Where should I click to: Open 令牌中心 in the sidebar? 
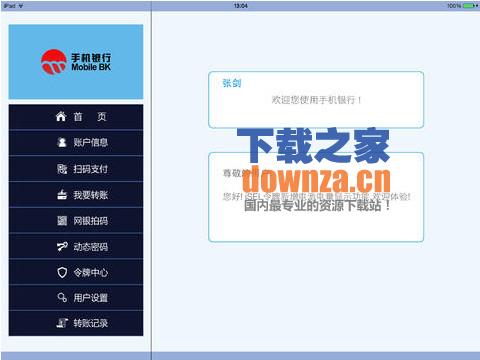coord(76,272)
